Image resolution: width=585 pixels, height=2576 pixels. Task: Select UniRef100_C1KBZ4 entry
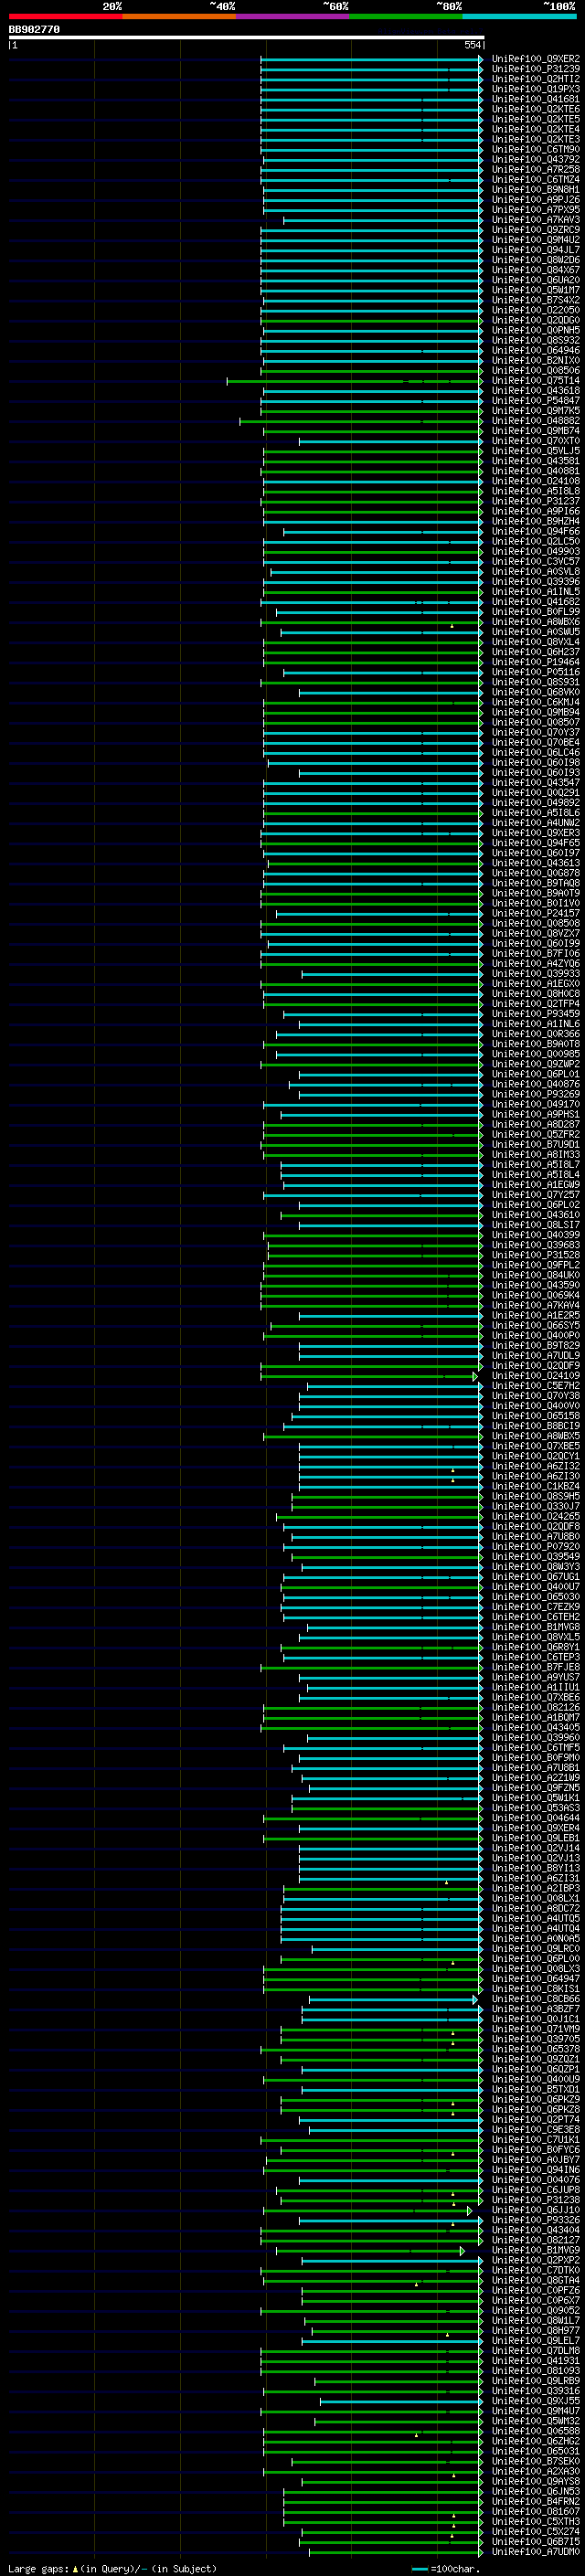(x=535, y=1487)
